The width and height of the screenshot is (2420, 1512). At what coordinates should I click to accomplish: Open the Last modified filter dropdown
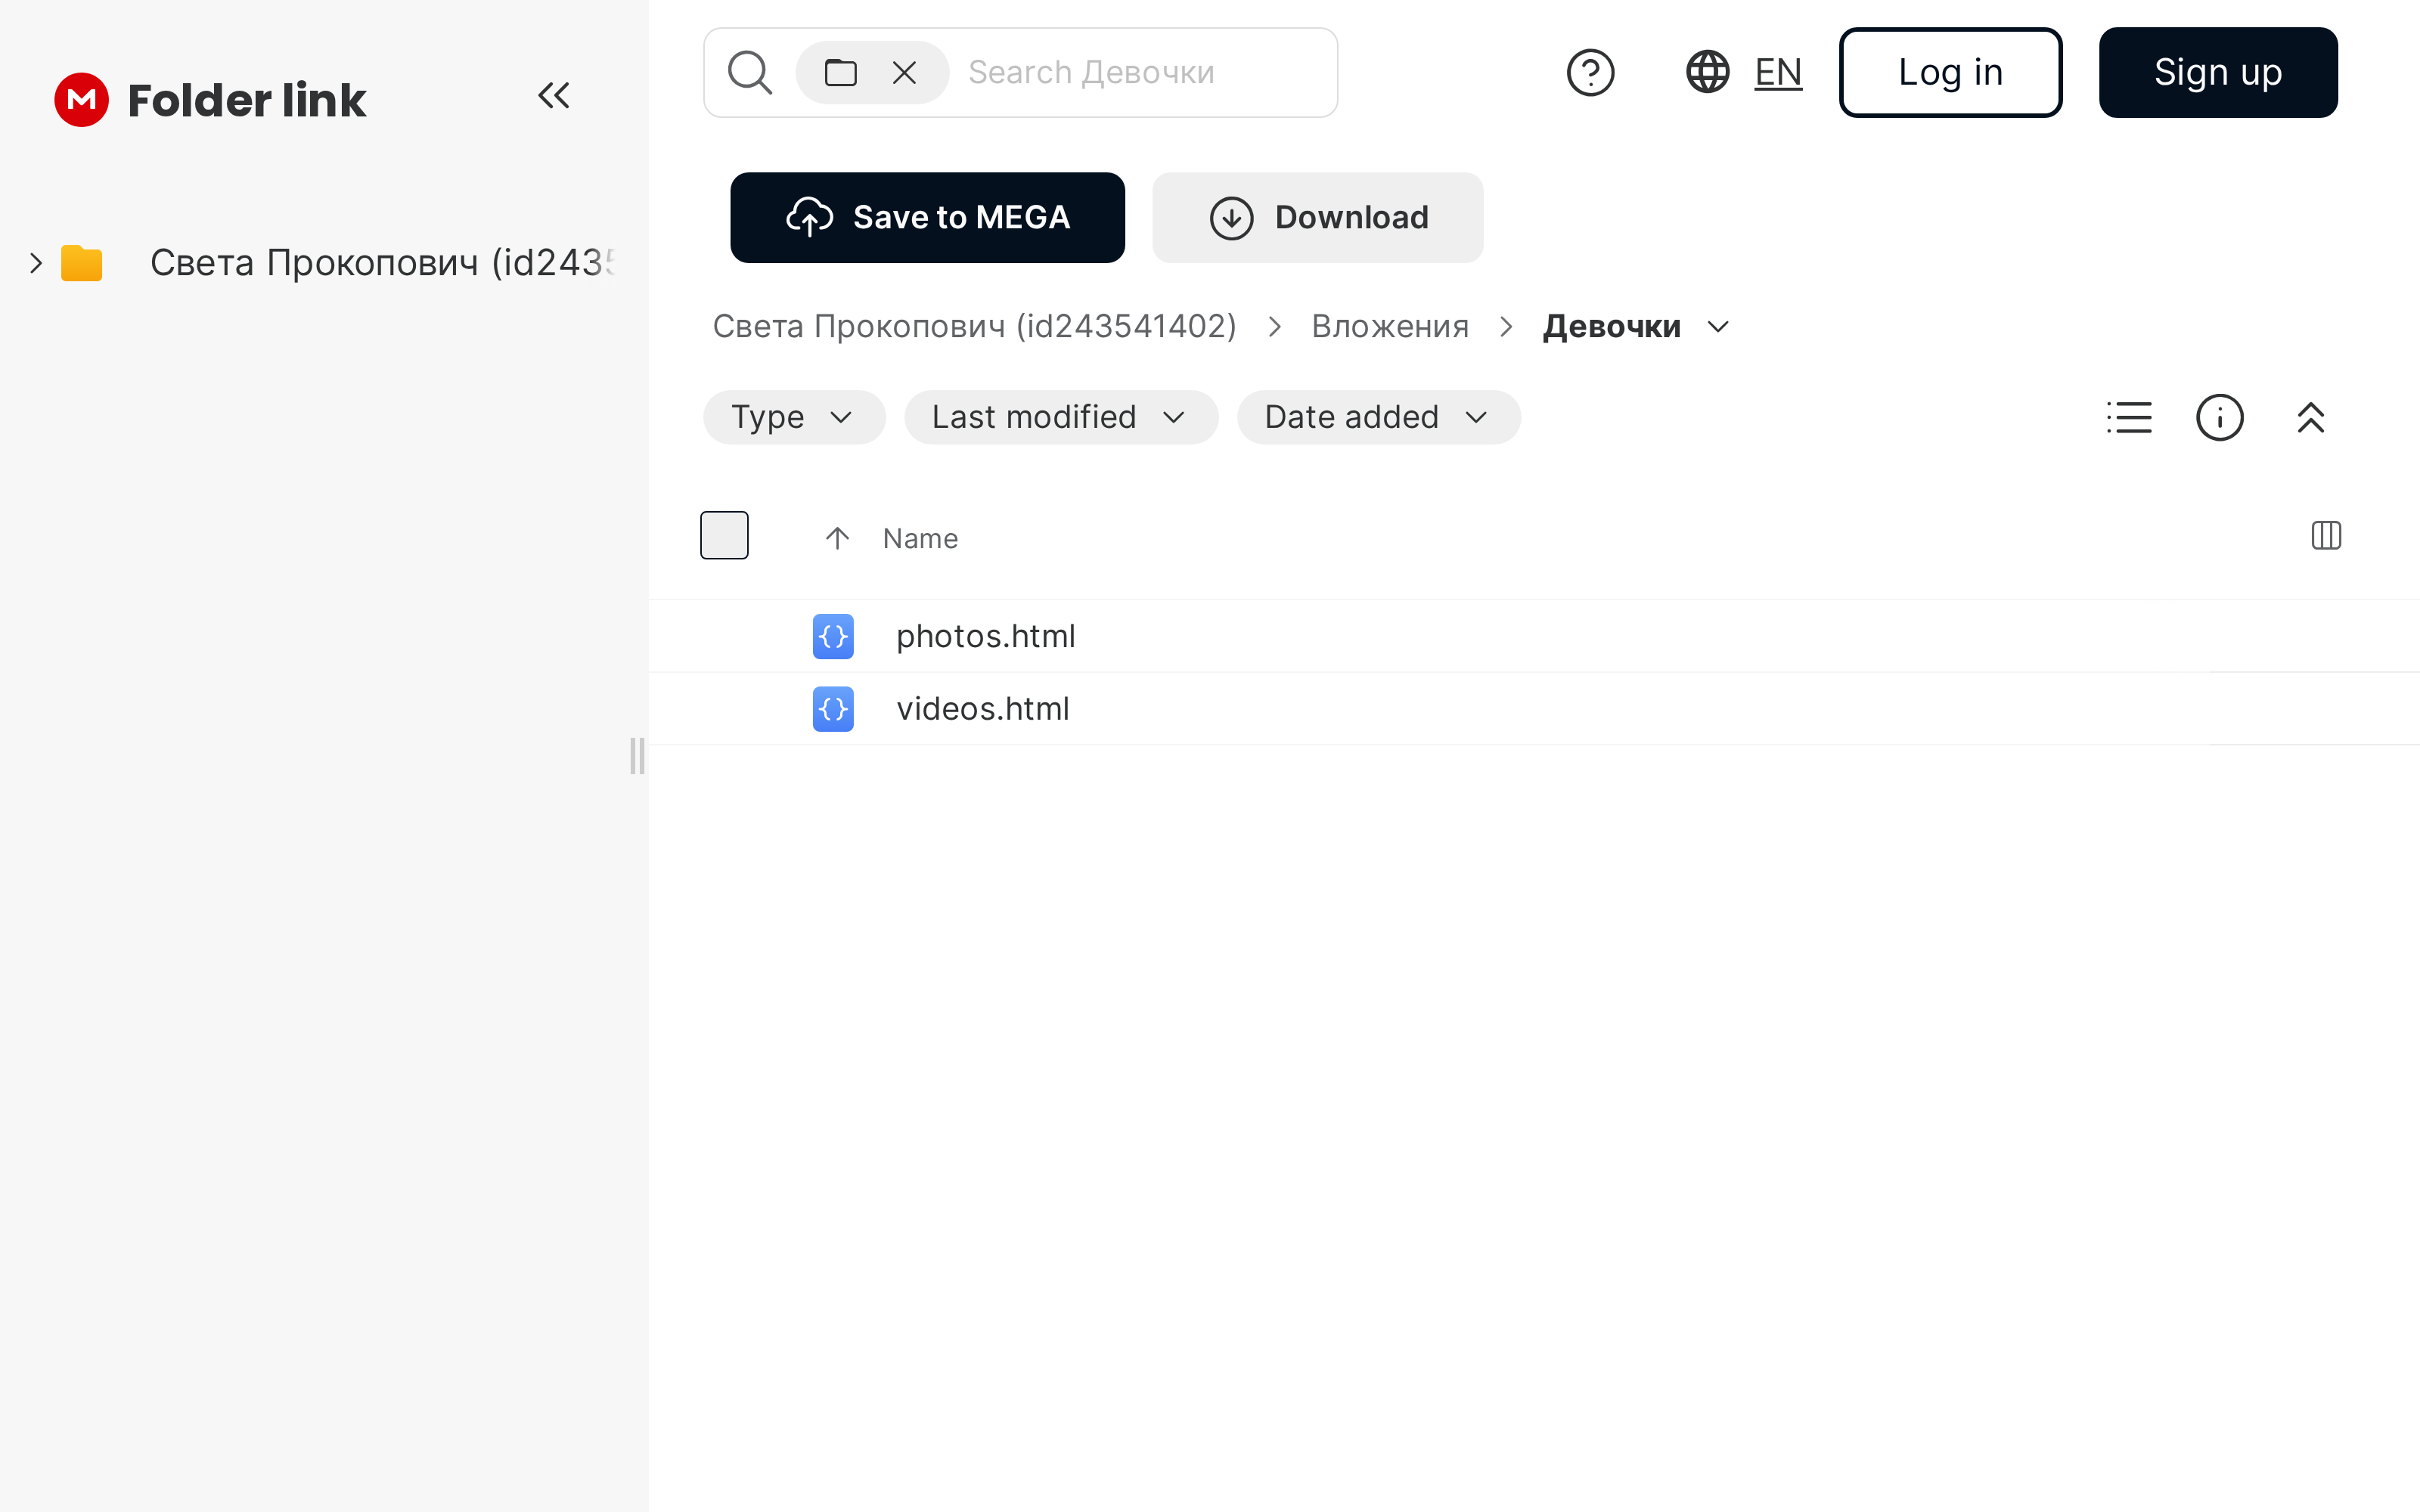click(x=1060, y=417)
